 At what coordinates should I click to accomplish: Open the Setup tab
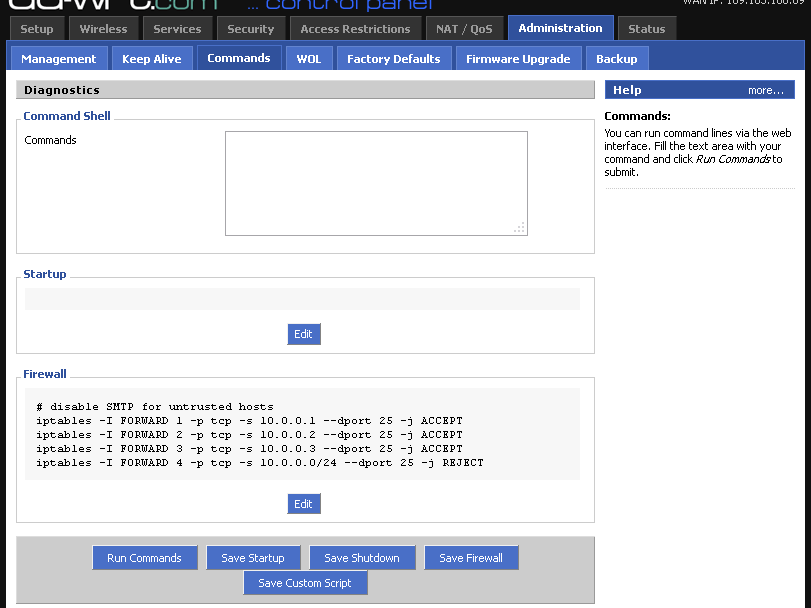pos(37,29)
